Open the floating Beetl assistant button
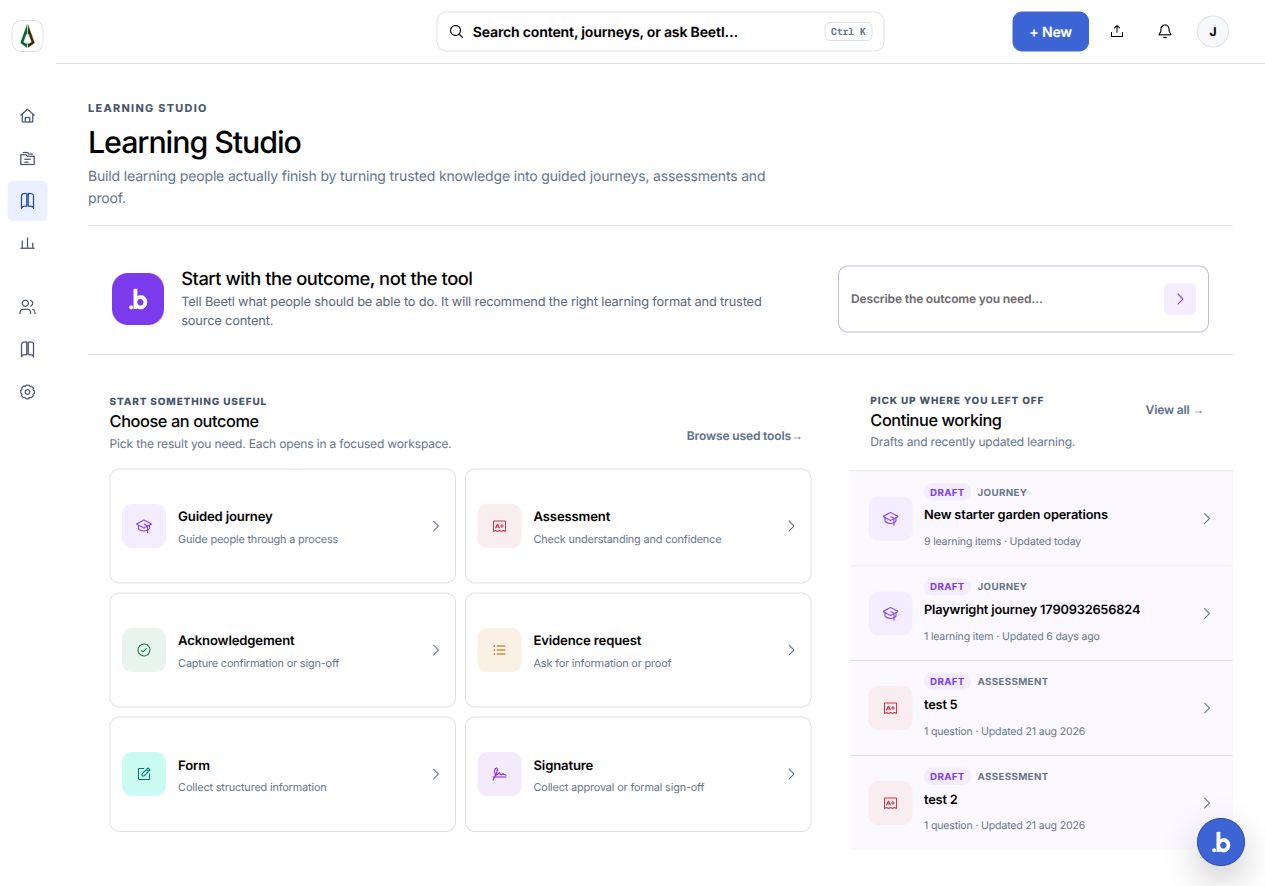Viewport: 1265px width, 886px height. pyautogui.click(x=1221, y=842)
